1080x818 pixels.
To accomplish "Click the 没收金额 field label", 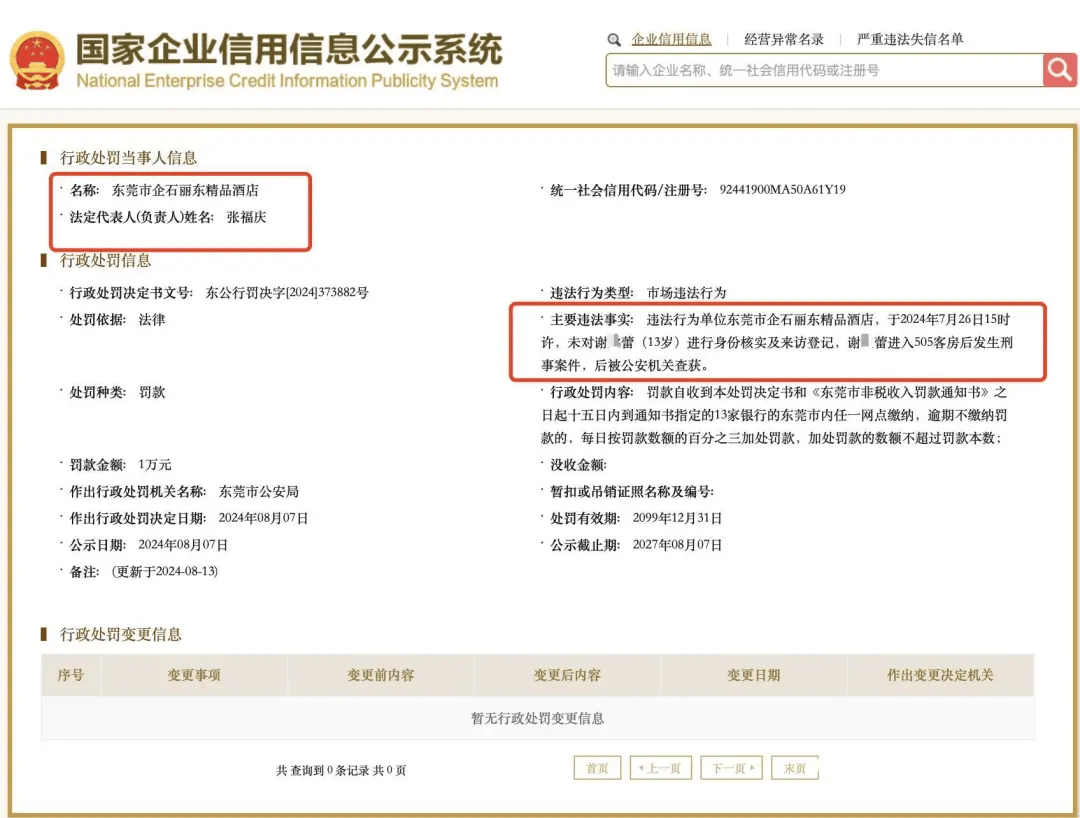I will [x=578, y=465].
